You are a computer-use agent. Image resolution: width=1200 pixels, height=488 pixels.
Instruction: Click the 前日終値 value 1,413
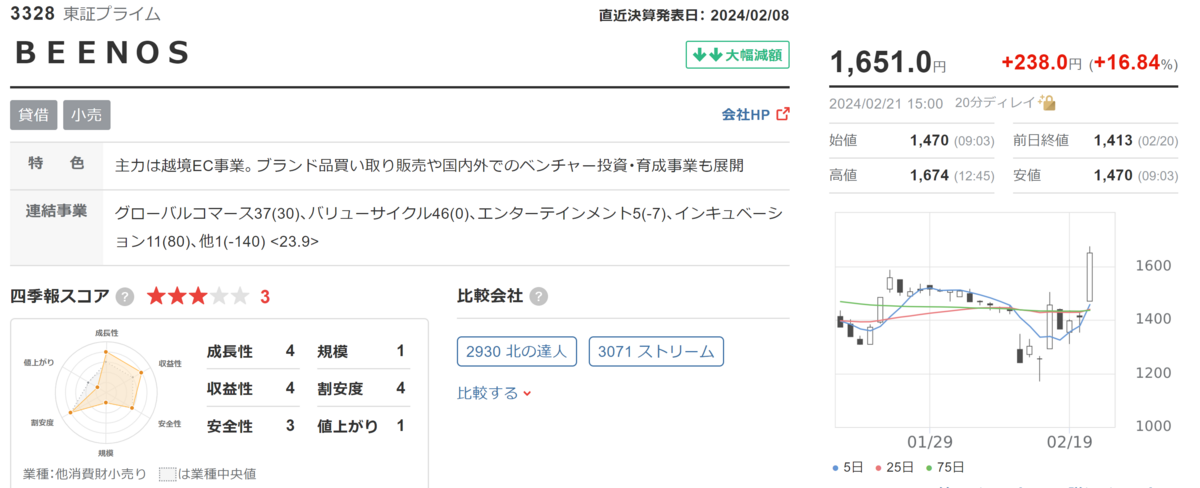[1114, 141]
